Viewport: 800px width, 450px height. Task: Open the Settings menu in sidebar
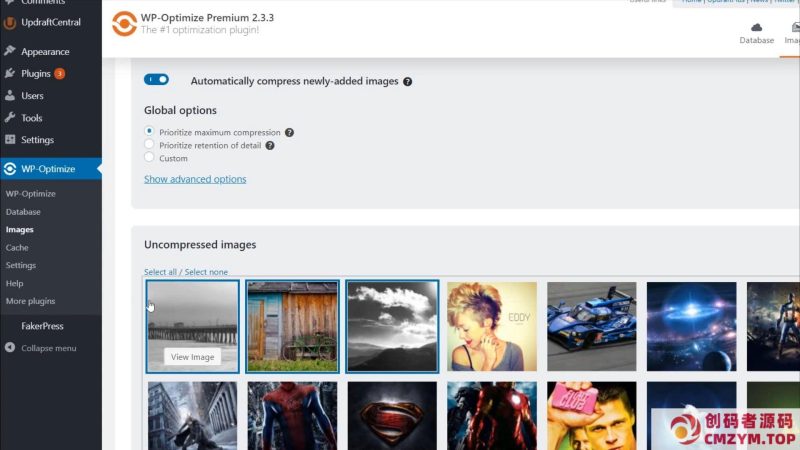(x=37, y=139)
